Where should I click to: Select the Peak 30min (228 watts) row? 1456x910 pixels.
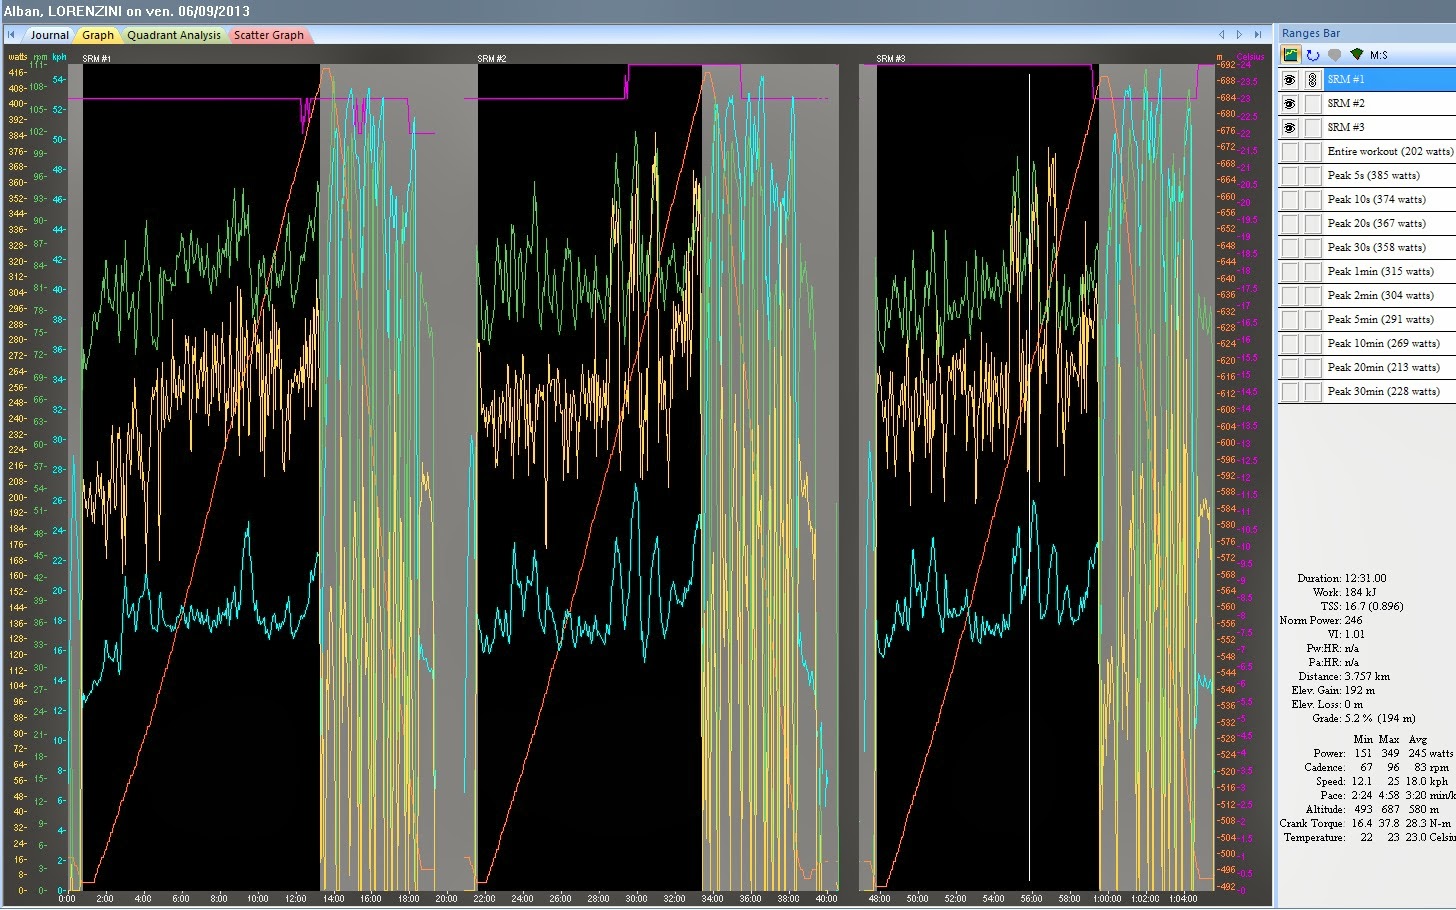(x=1367, y=391)
